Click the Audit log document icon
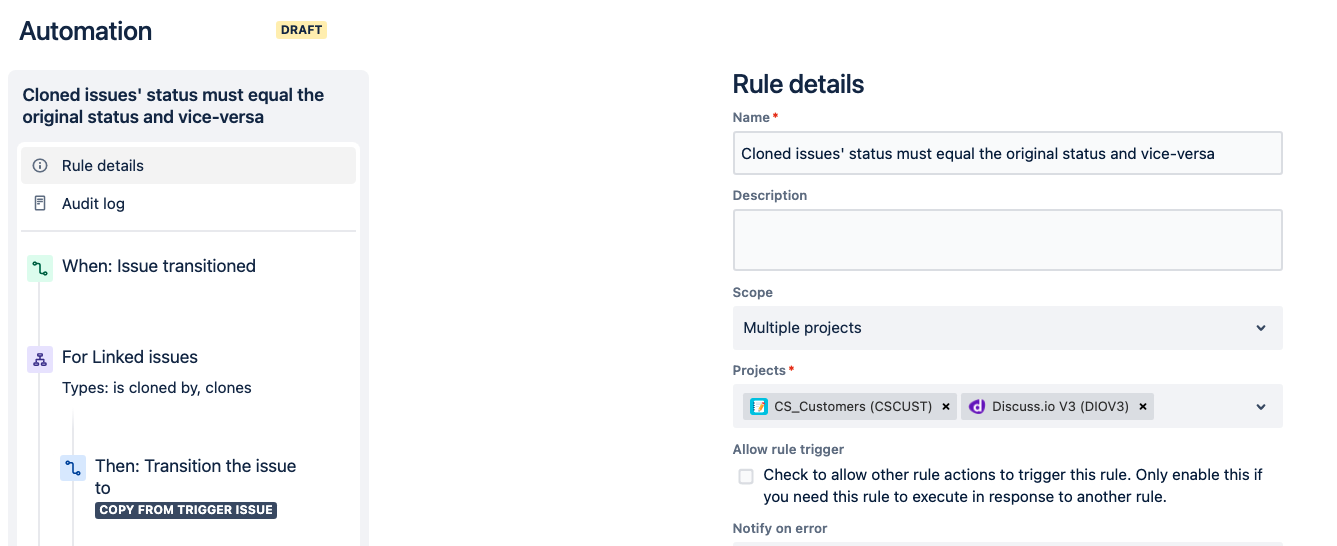 40,204
